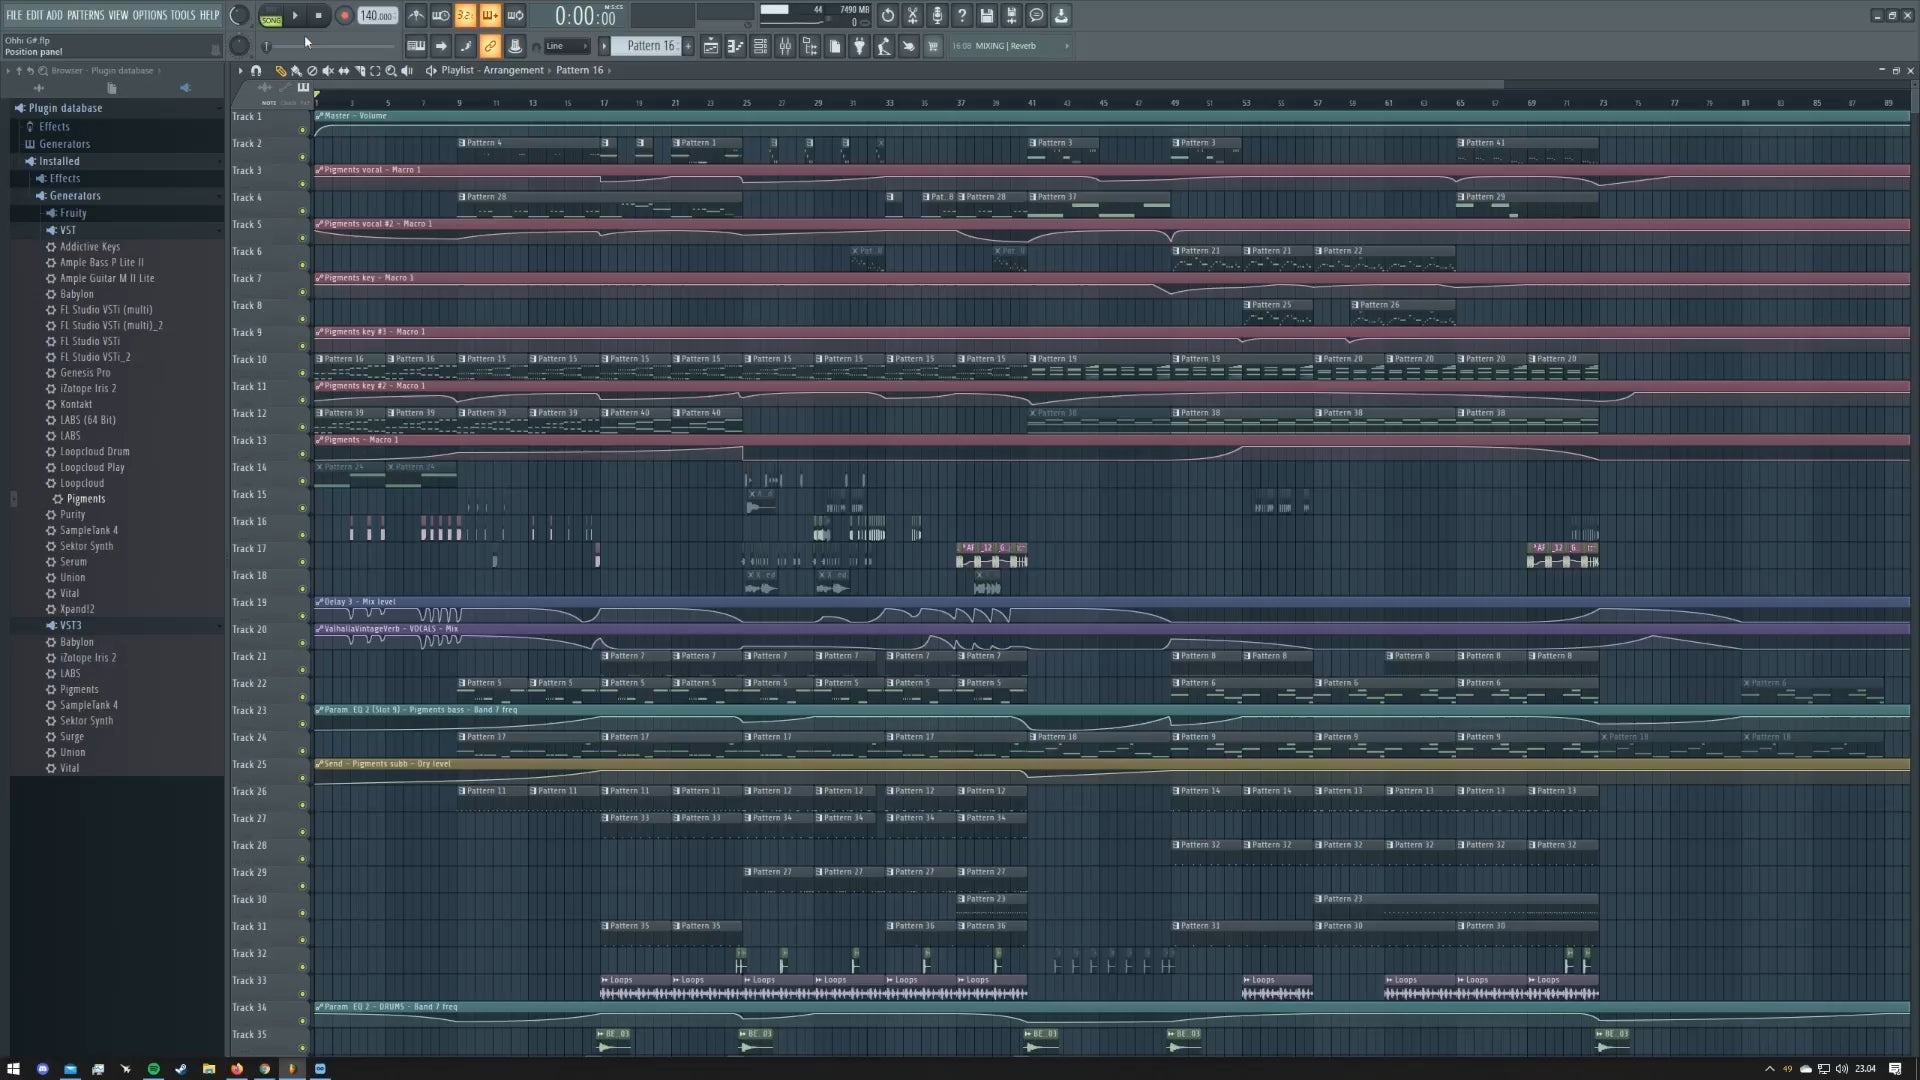Image resolution: width=1920 pixels, height=1080 pixels.
Task: Open the PATTERNS menu
Action: (85, 15)
